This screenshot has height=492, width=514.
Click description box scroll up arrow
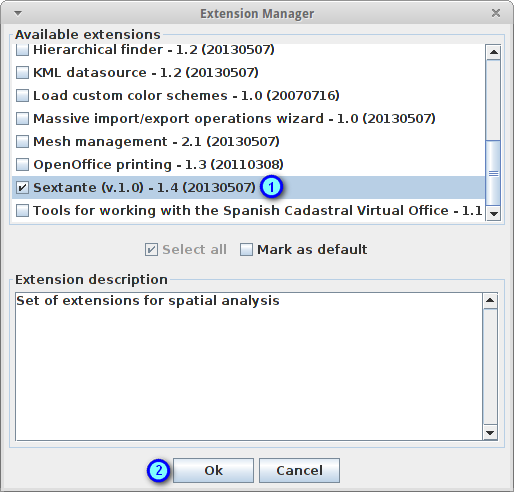490,301
